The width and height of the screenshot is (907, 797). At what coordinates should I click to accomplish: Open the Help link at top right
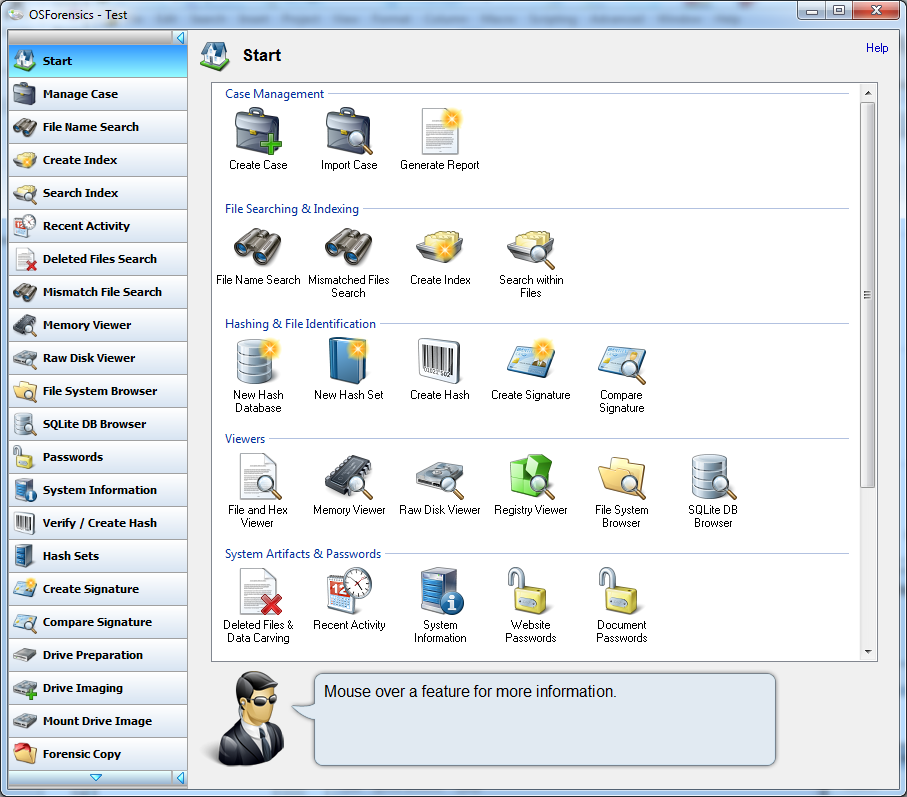pos(876,47)
